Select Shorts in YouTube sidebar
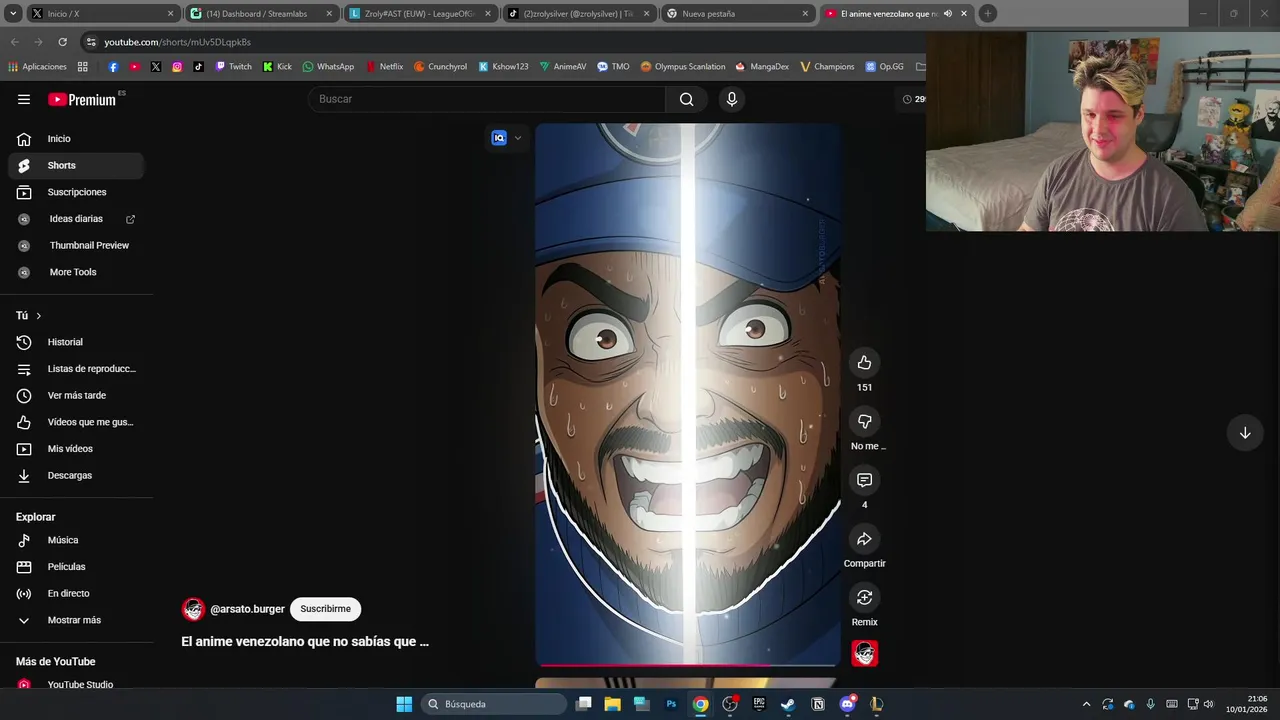Image resolution: width=1280 pixels, height=720 pixels. pyautogui.click(x=76, y=165)
